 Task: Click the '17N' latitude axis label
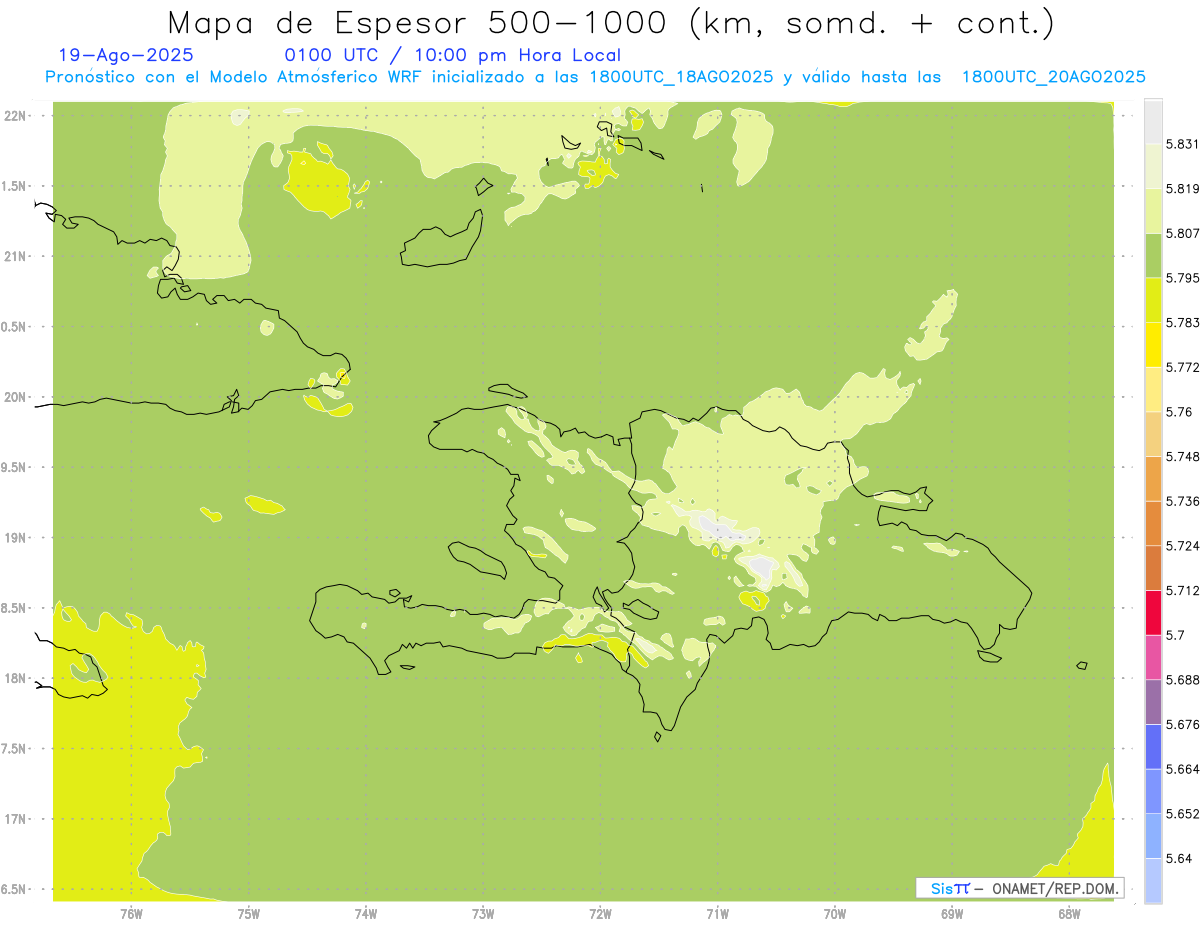click(x=15, y=819)
